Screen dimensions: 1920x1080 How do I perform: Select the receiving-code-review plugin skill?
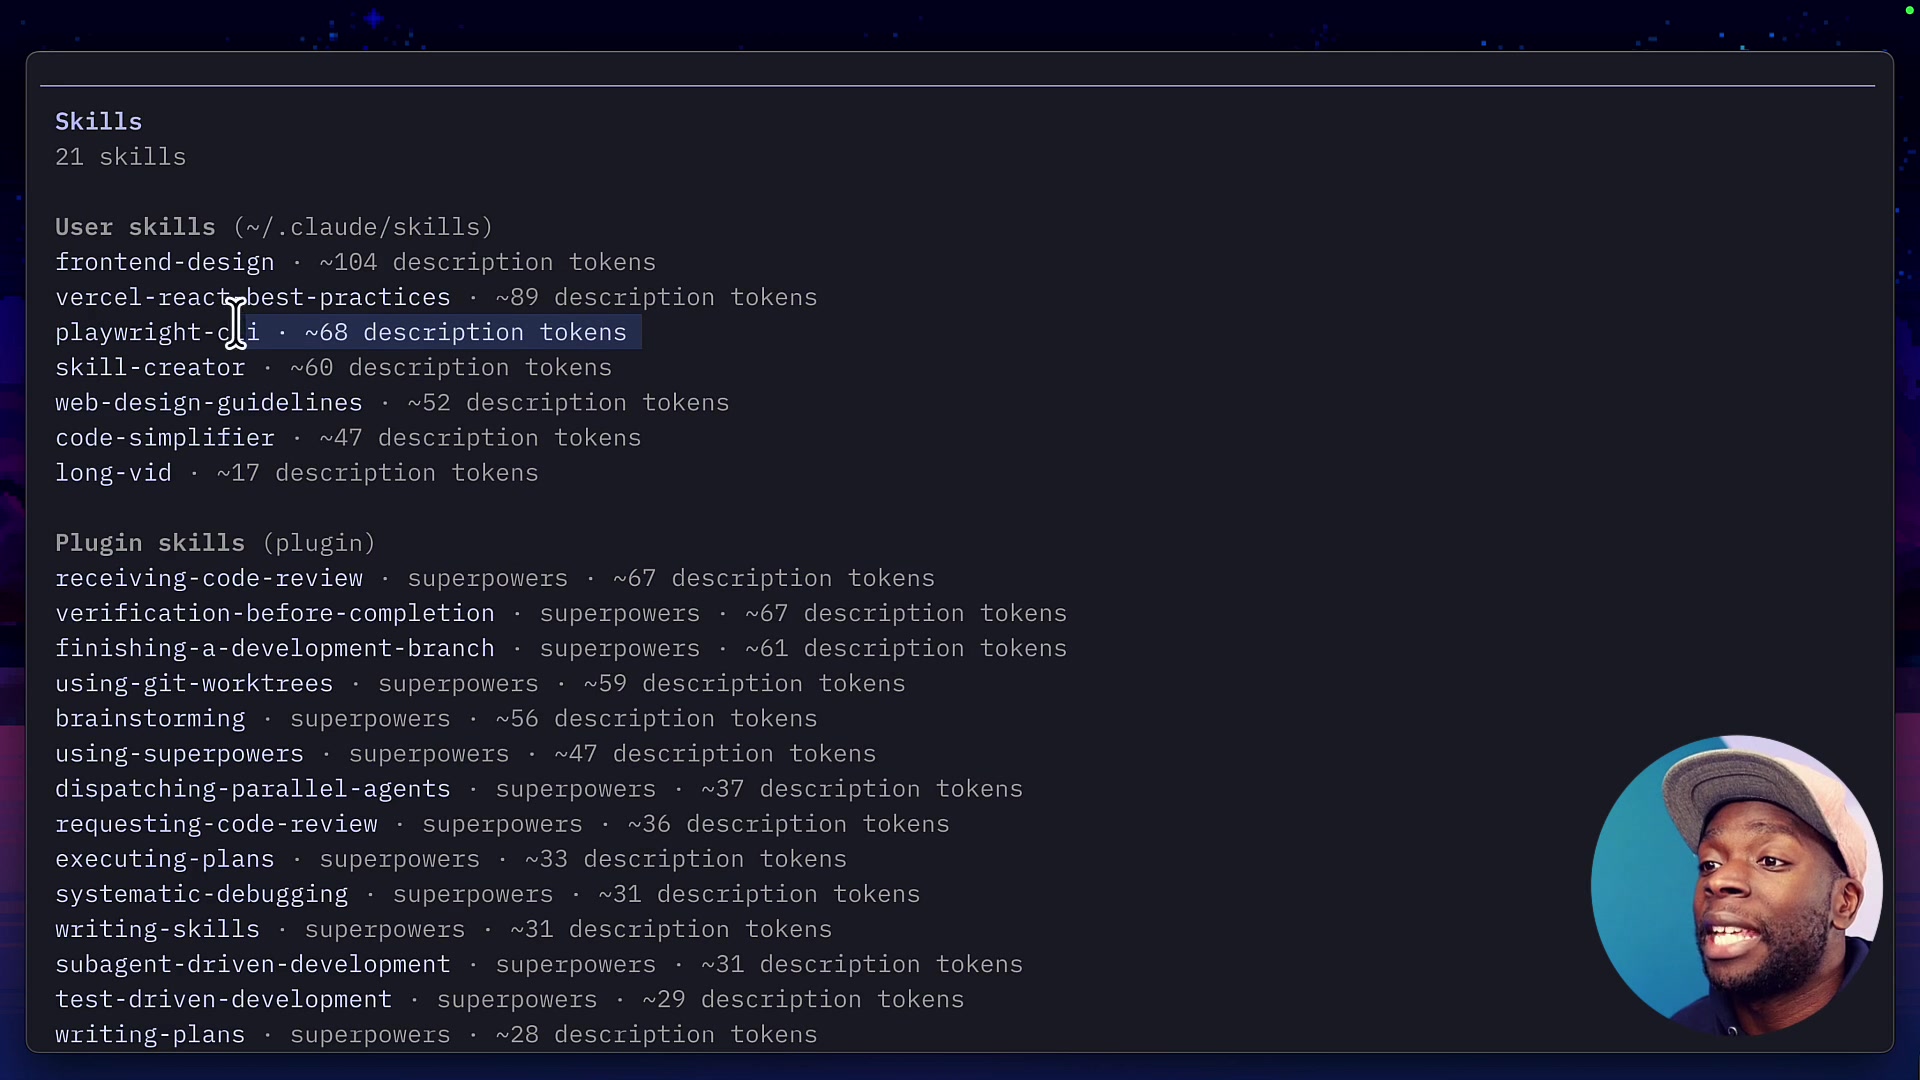209,578
